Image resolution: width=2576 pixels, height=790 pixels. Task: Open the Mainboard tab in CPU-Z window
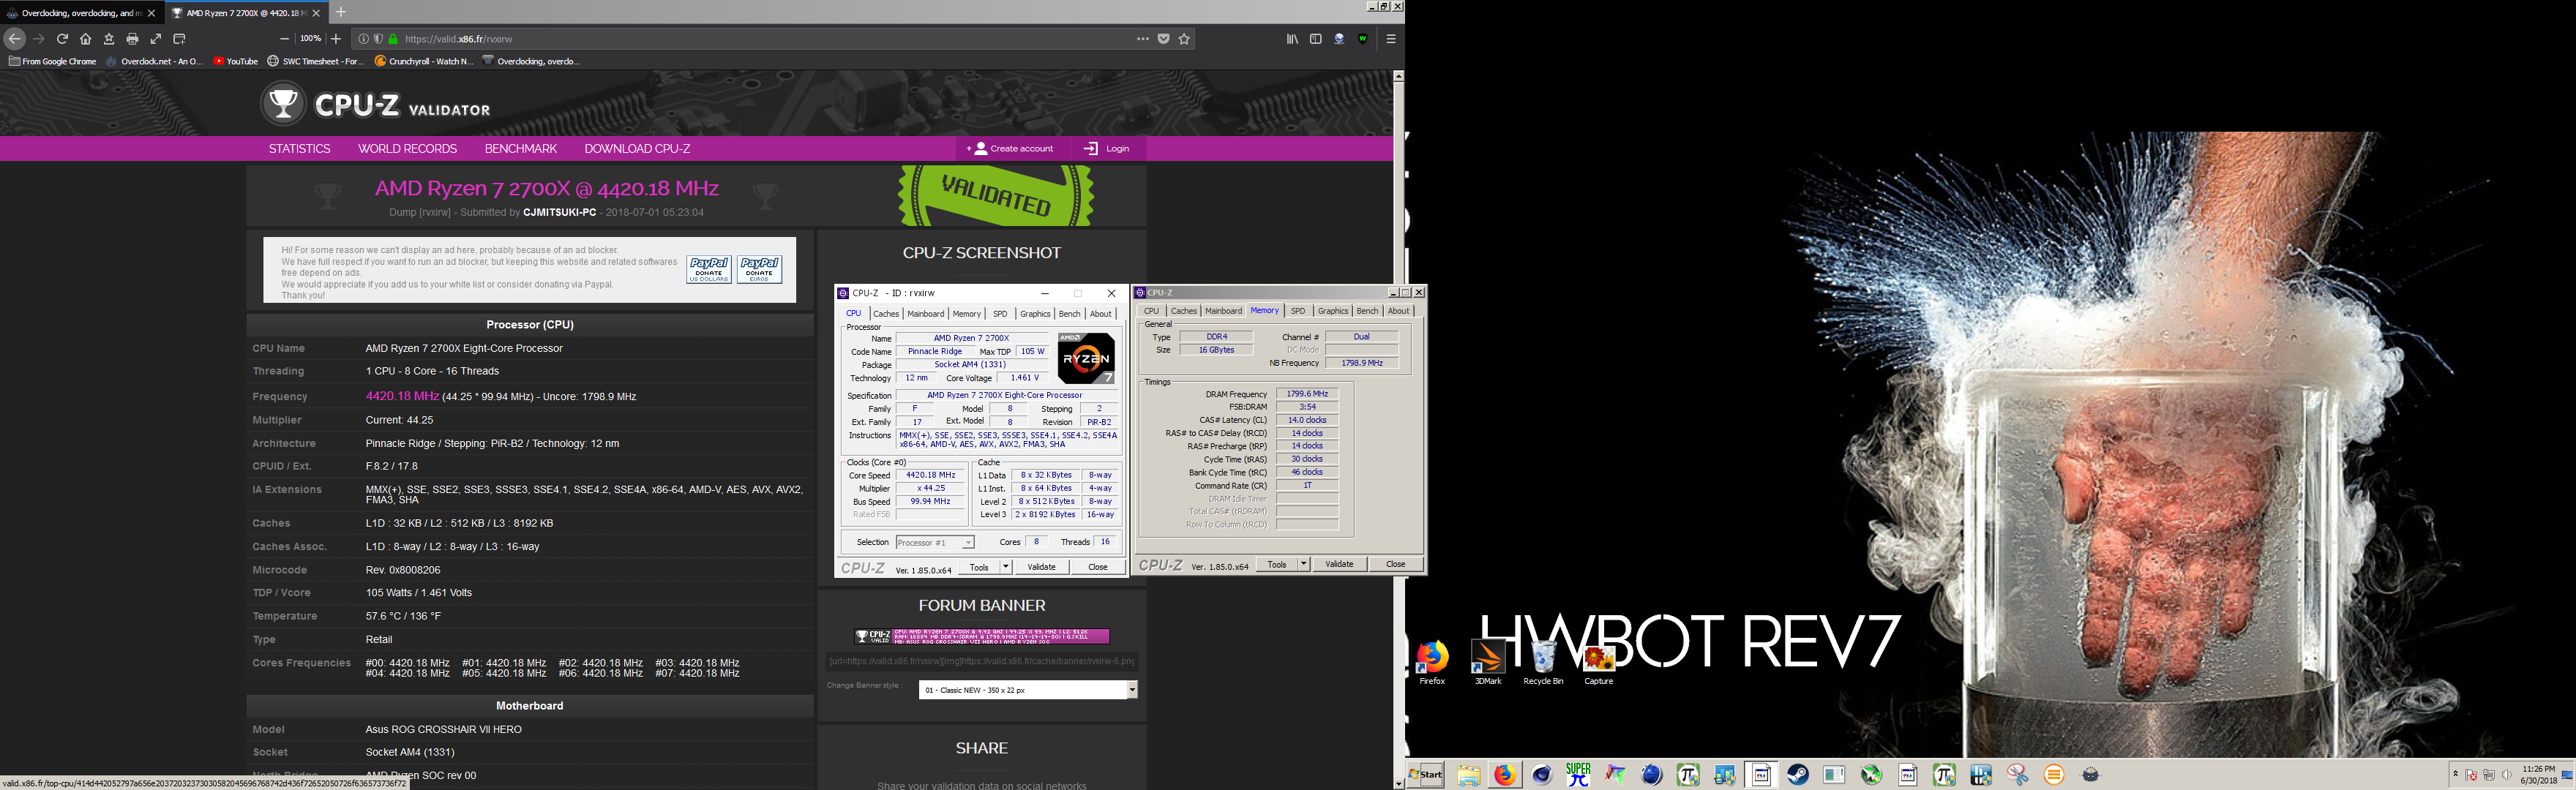tap(1223, 311)
